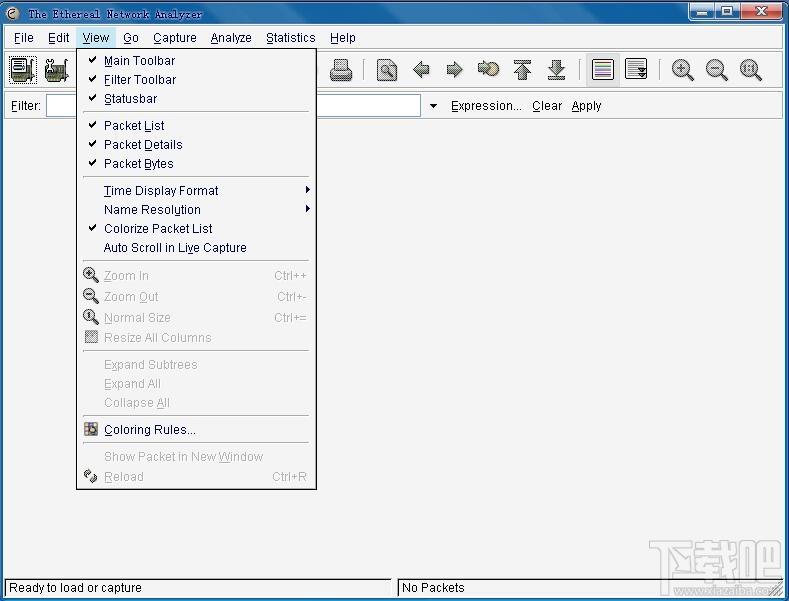
Task: Expand the Name Resolution submenu
Action: pos(196,209)
